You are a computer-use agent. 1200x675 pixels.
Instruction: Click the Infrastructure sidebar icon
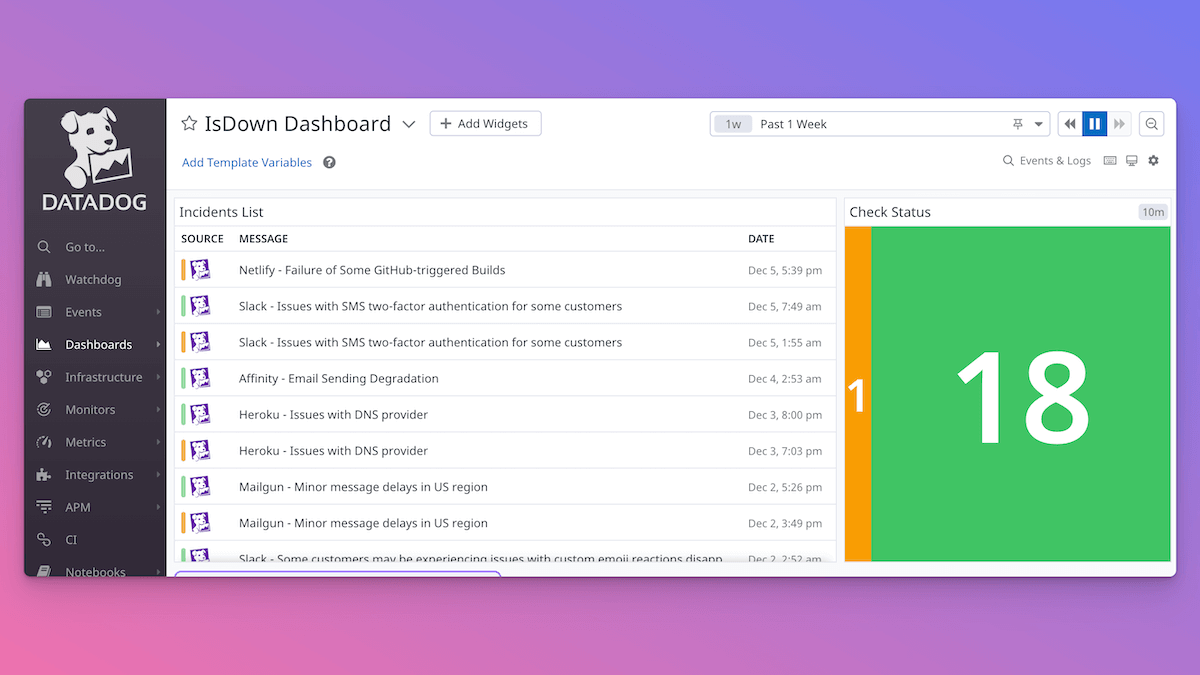click(44, 377)
